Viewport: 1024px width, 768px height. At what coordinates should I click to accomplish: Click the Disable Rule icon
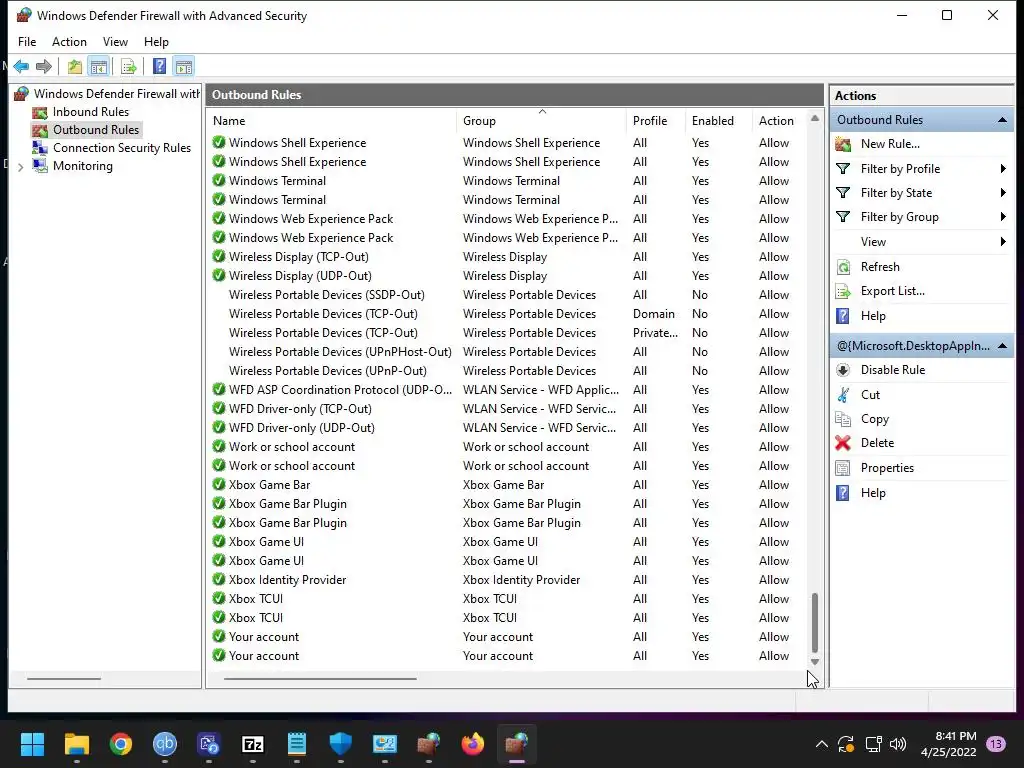coord(843,370)
